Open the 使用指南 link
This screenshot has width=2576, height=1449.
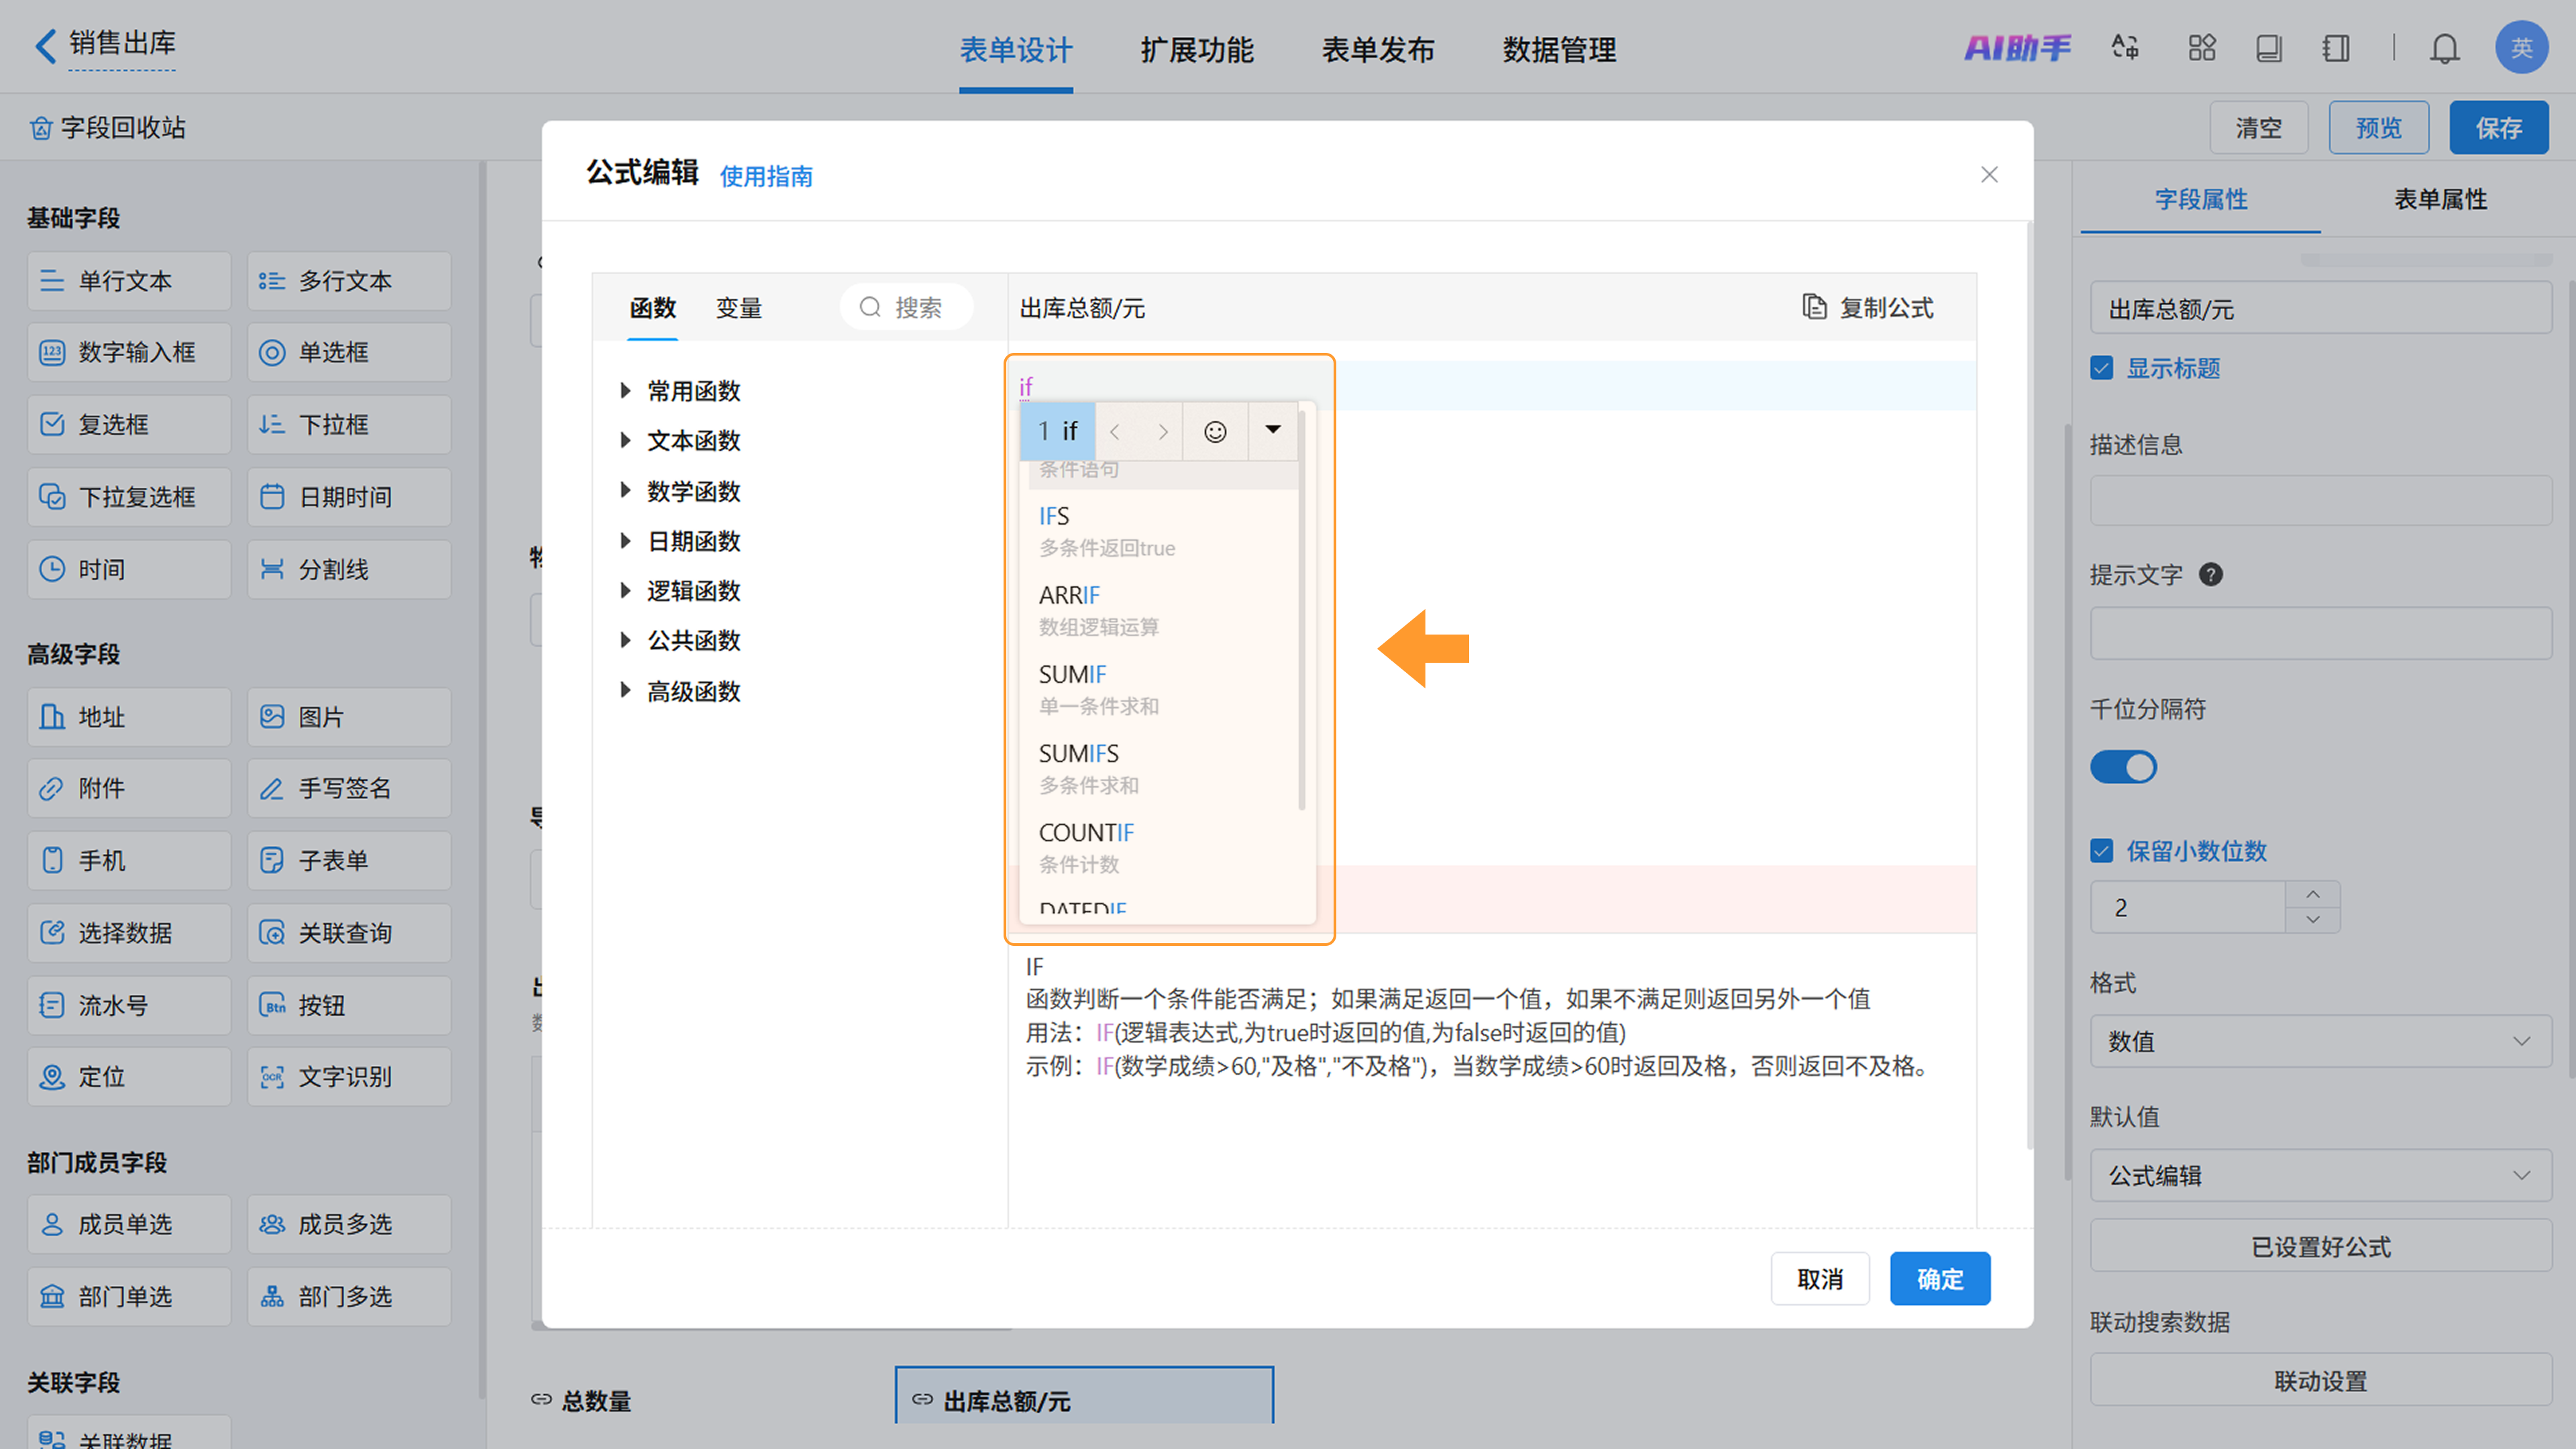[766, 177]
